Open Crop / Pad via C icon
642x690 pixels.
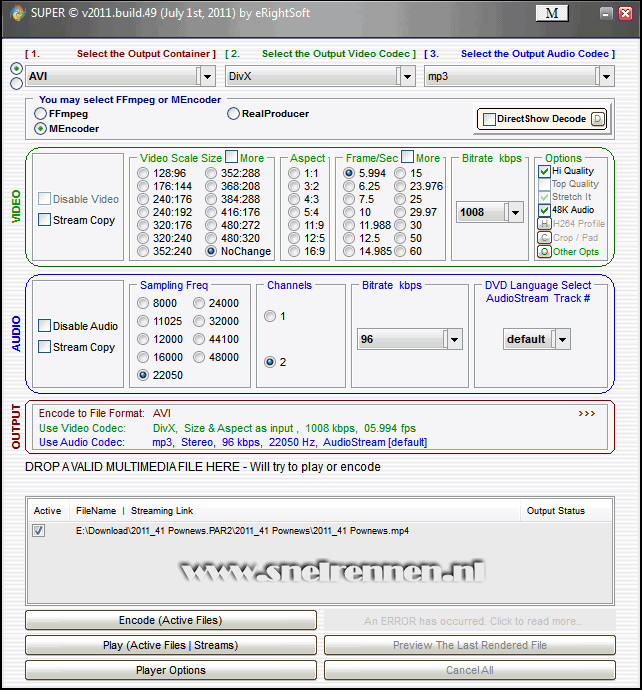544,238
